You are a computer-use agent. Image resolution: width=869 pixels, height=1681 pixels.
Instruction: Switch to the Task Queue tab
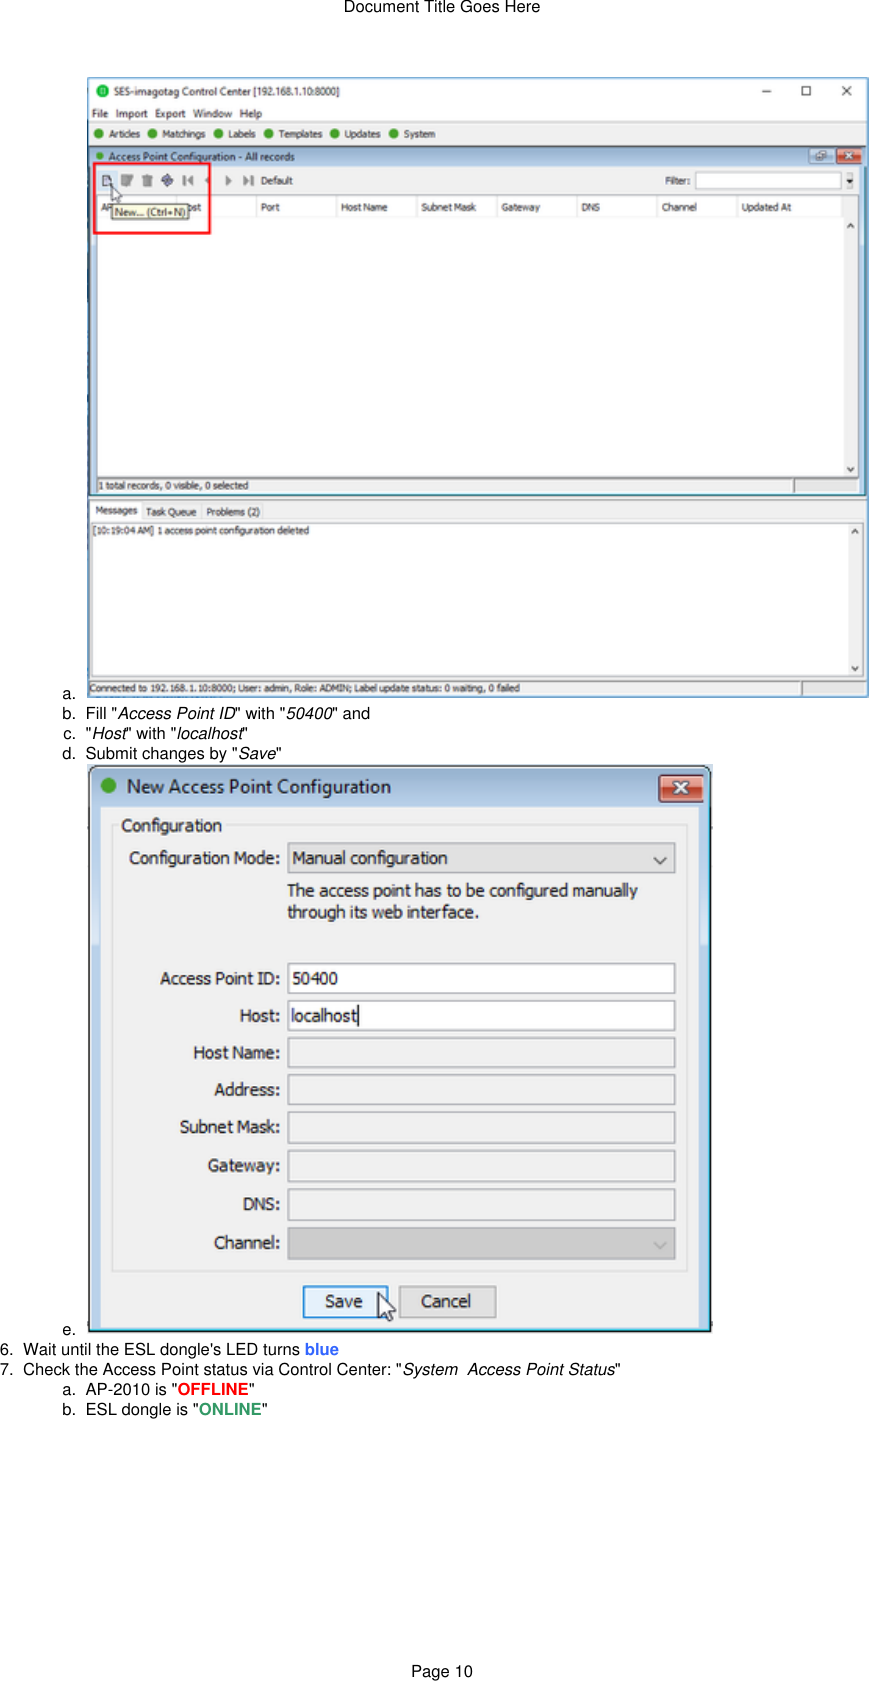pos(171,511)
